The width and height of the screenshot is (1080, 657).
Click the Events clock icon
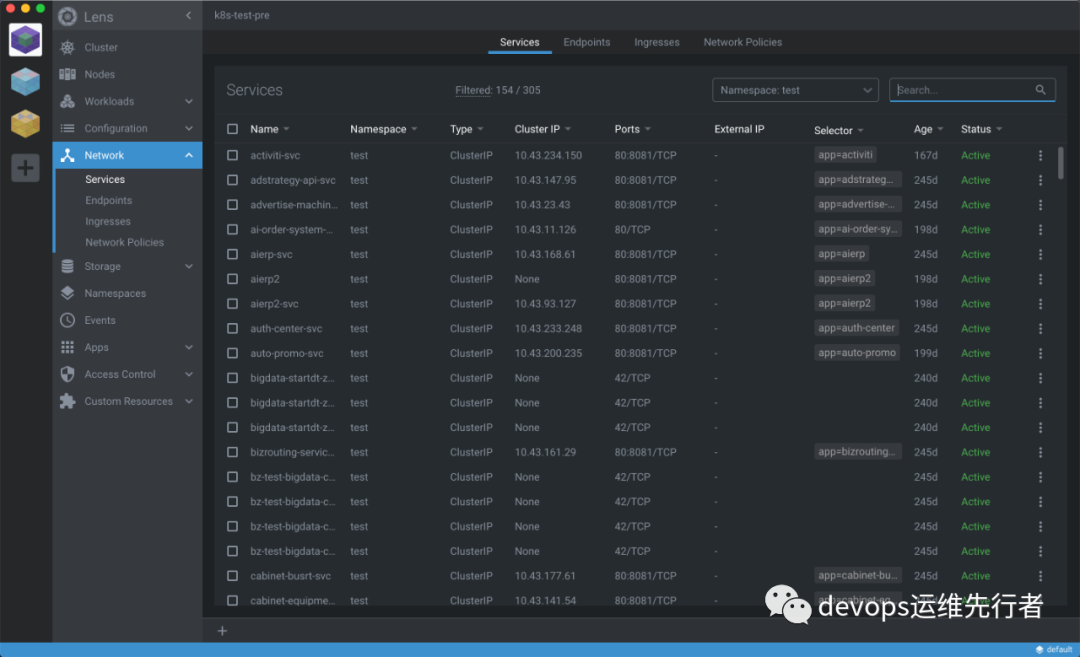pyautogui.click(x=67, y=320)
